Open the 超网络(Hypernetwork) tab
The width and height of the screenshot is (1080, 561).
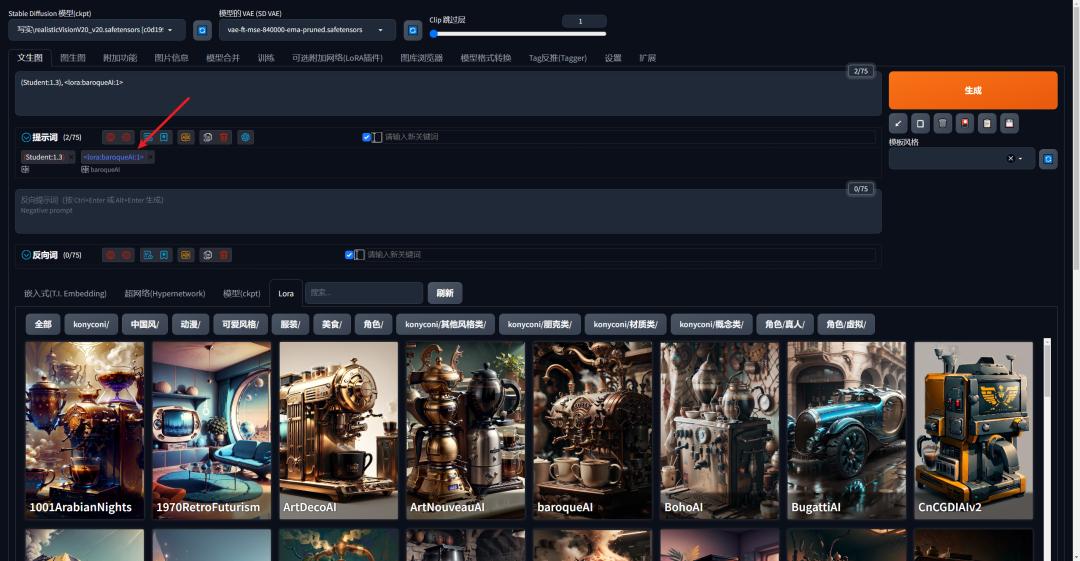pos(164,293)
